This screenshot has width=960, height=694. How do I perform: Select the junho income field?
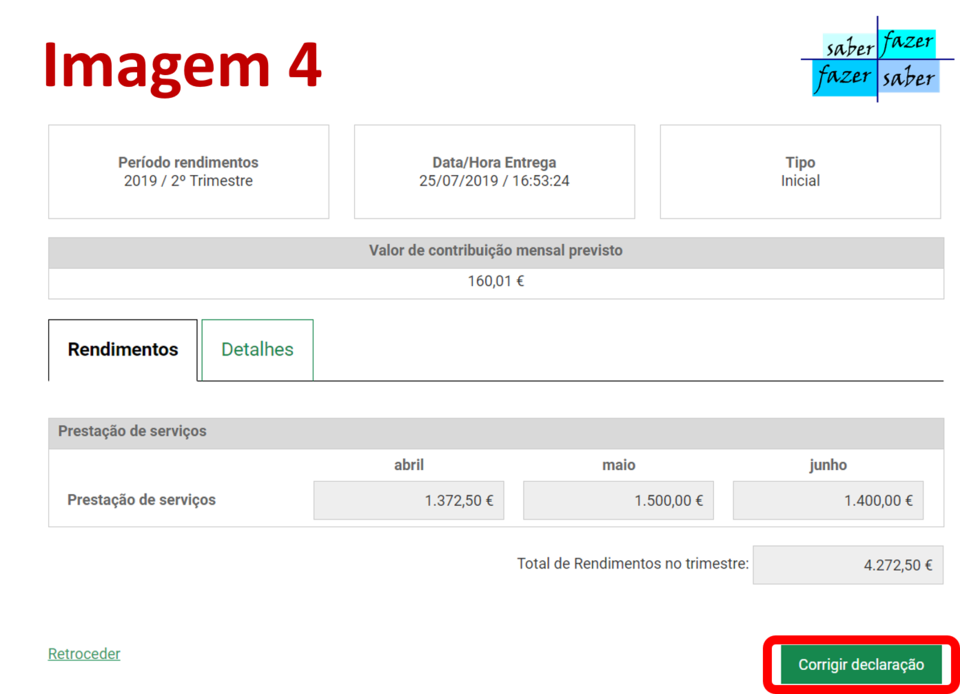[x=828, y=501]
